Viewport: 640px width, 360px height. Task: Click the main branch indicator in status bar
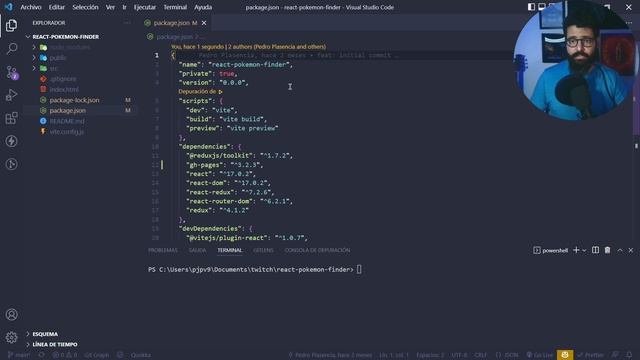tap(19, 355)
